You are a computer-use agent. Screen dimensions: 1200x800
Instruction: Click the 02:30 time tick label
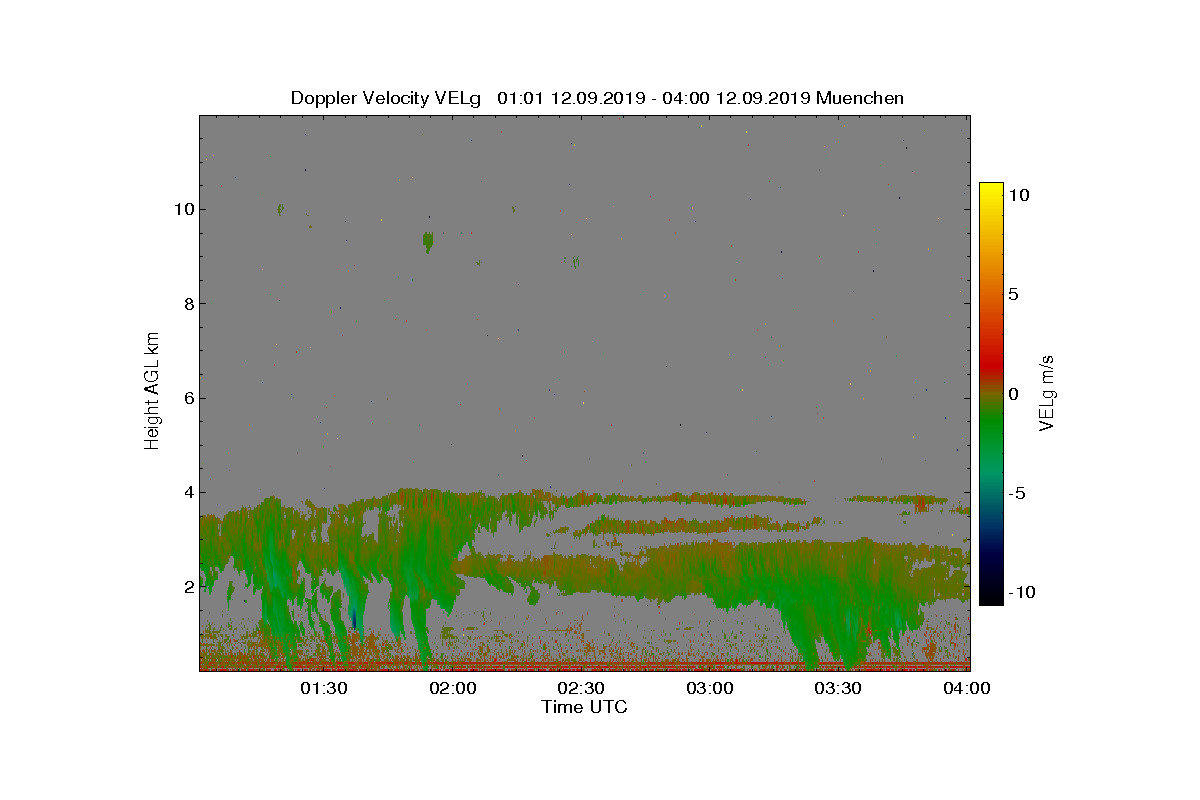tap(581, 688)
